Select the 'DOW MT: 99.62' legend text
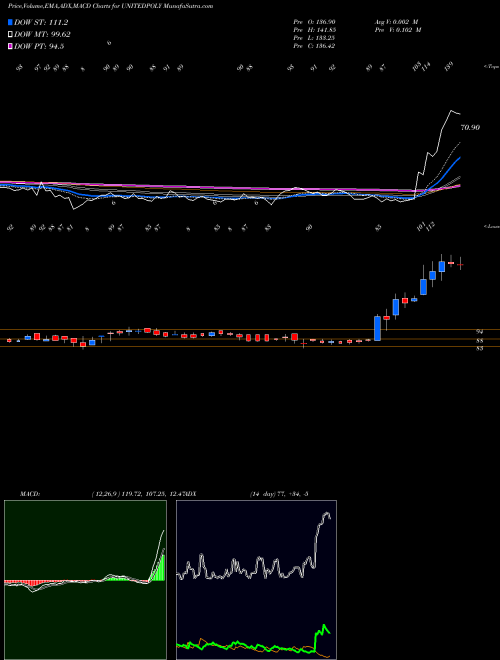 [x=42, y=35]
